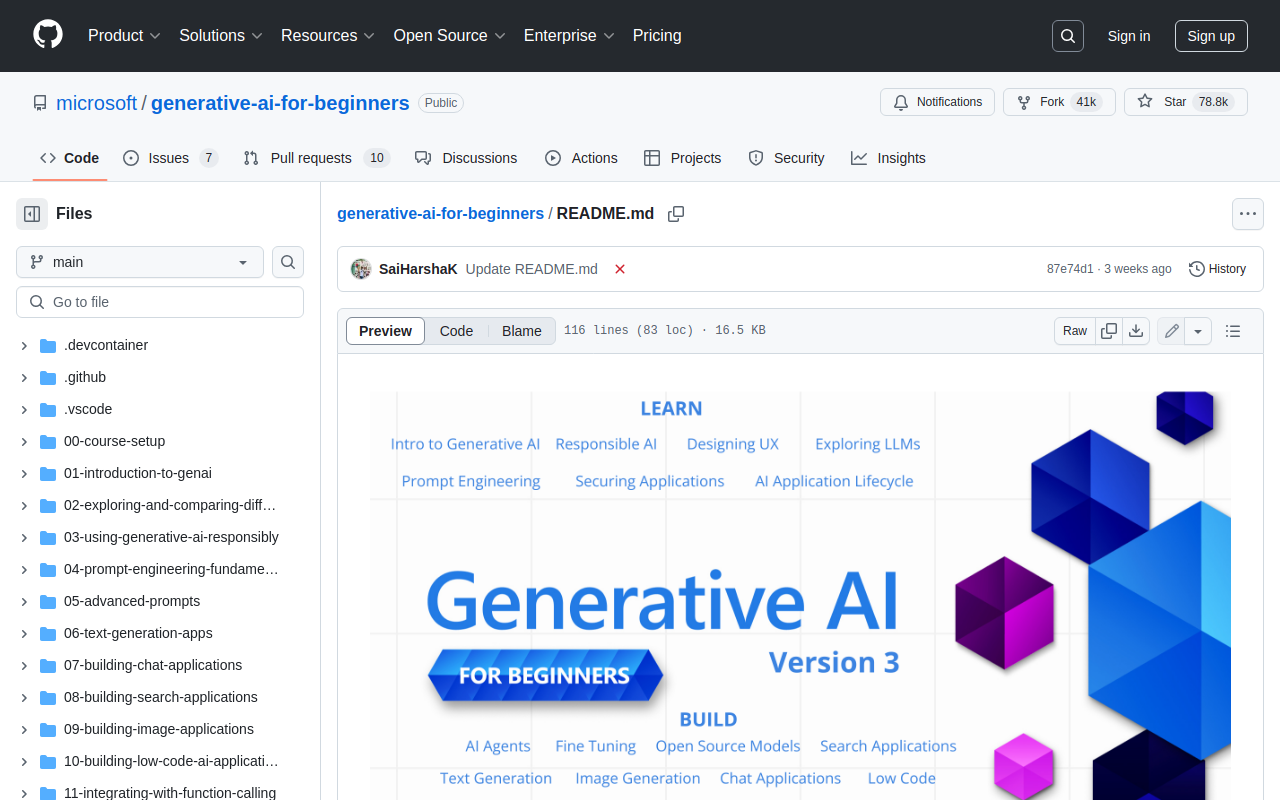Open the microsoft organization link
Viewport: 1280px width, 800px height.
96,103
